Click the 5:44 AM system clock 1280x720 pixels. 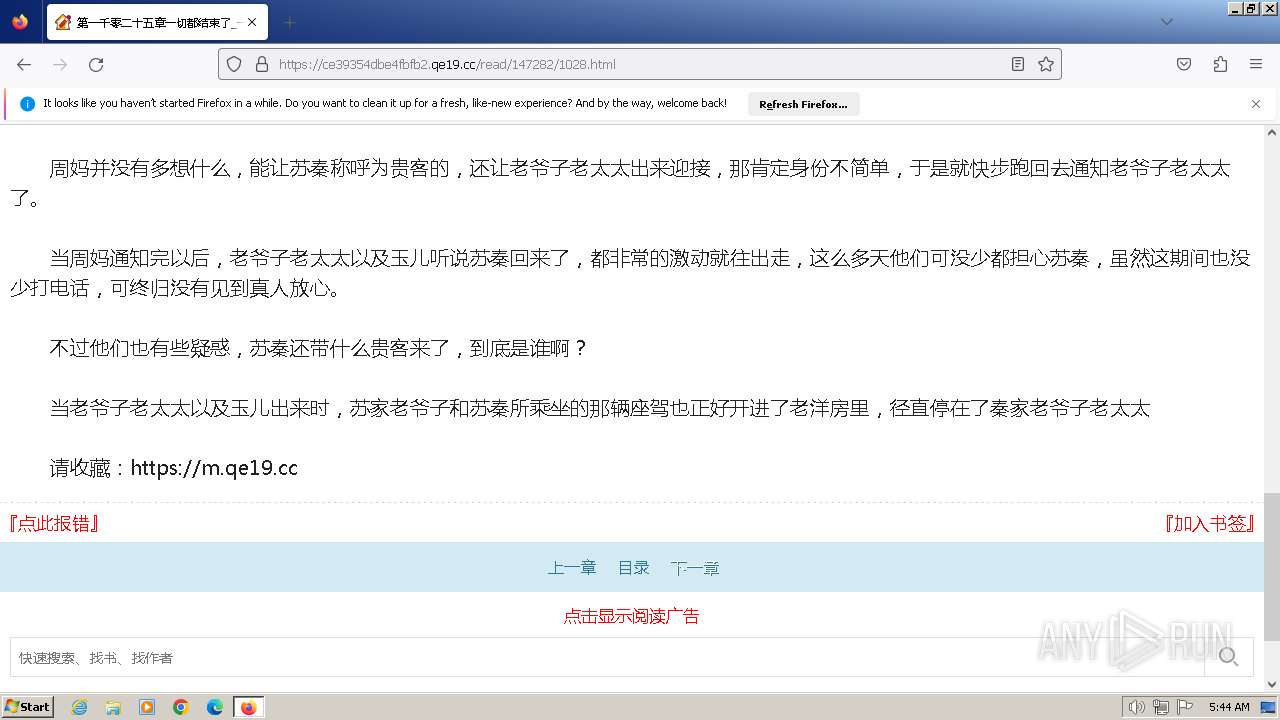click(1229, 707)
